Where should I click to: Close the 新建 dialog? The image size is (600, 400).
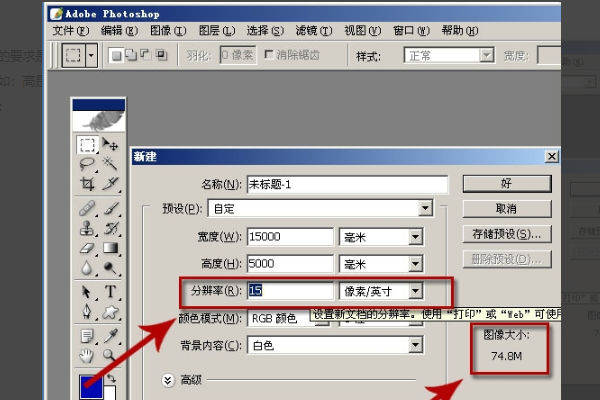pos(551,157)
